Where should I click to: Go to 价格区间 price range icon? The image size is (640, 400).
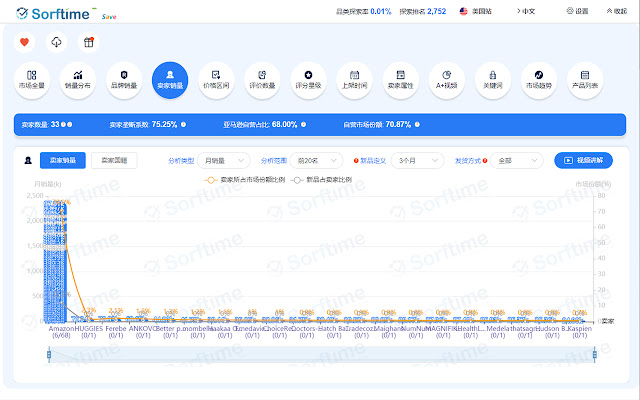[x=214, y=79]
